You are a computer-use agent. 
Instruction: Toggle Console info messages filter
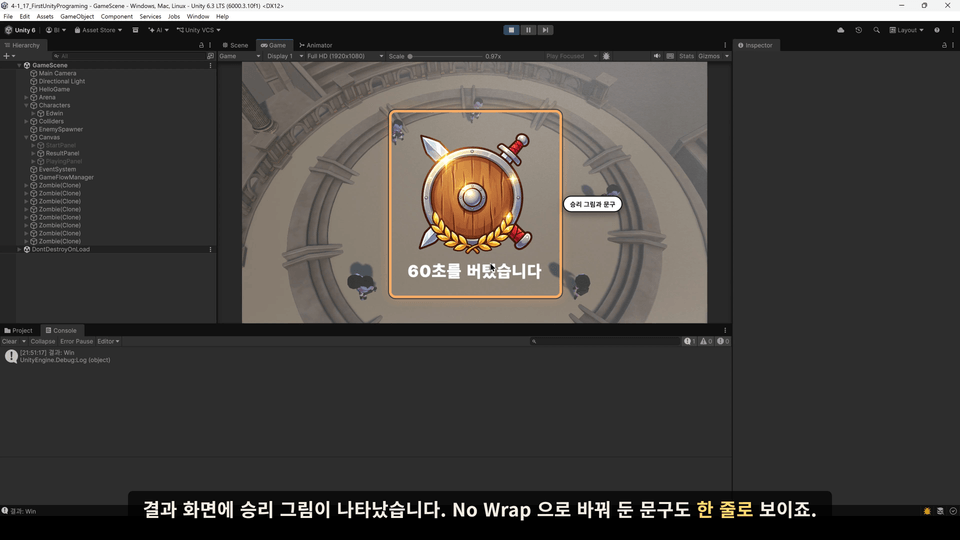click(x=689, y=342)
